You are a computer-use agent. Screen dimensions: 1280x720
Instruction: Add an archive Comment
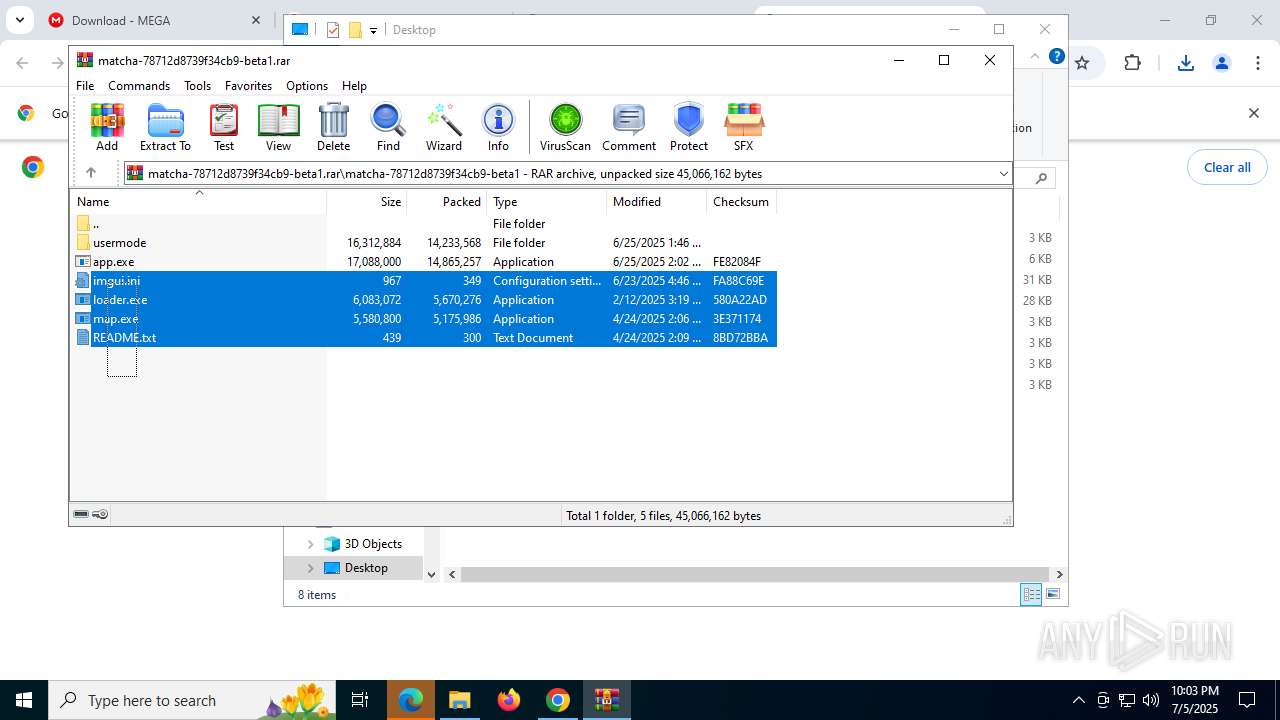point(629,127)
